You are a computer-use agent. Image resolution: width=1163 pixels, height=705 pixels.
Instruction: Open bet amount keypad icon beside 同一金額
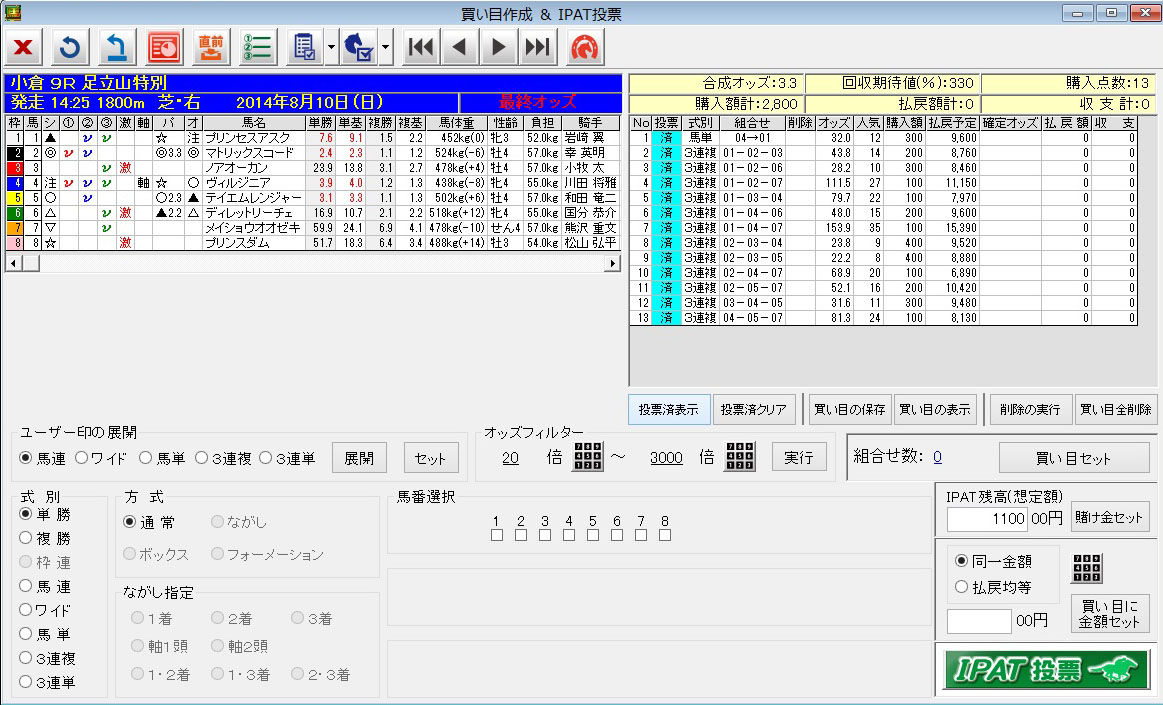coord(1087,569)
